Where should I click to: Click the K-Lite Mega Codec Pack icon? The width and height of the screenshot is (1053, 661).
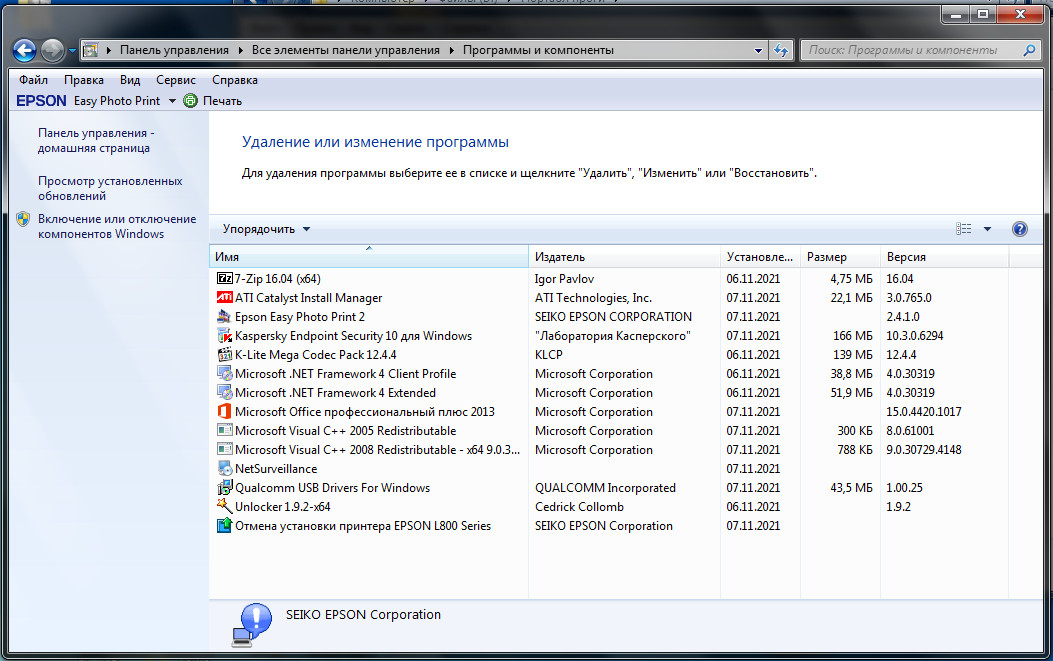pos(224,354)
